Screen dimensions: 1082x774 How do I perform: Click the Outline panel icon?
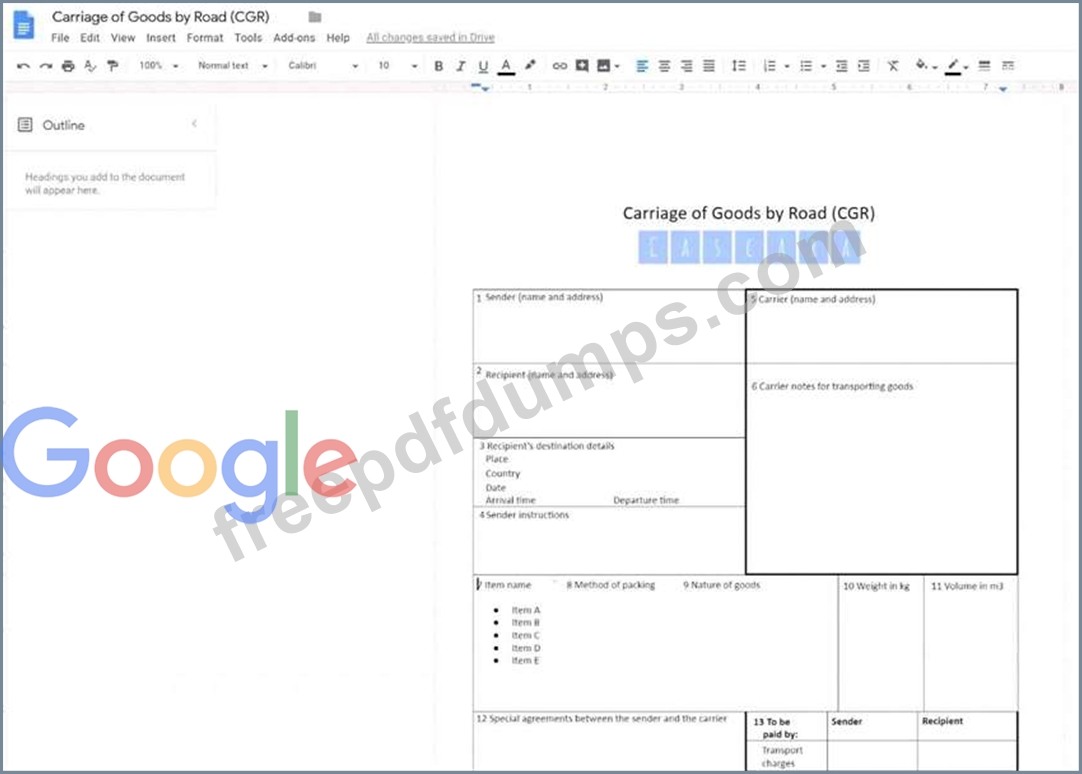(25, 125)
